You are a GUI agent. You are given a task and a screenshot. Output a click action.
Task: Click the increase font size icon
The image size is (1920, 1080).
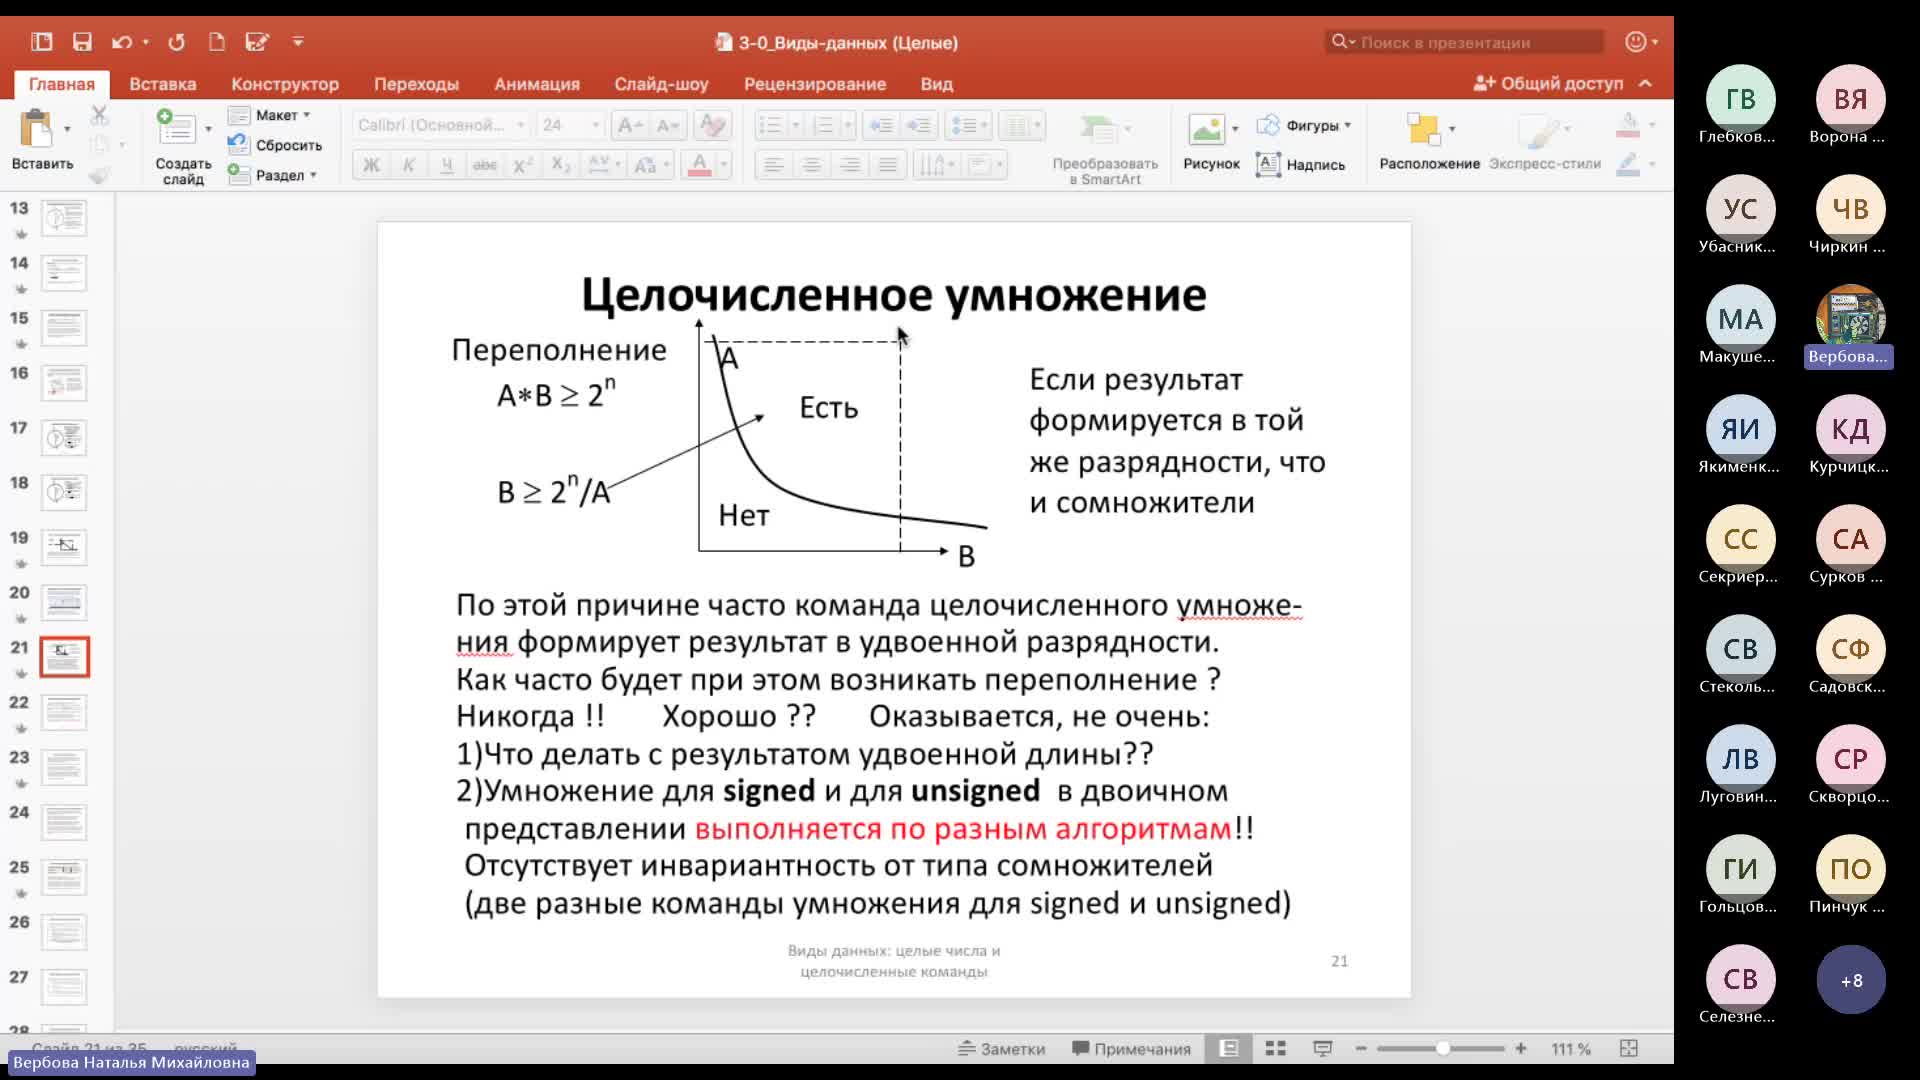click(x=629, y=125)
